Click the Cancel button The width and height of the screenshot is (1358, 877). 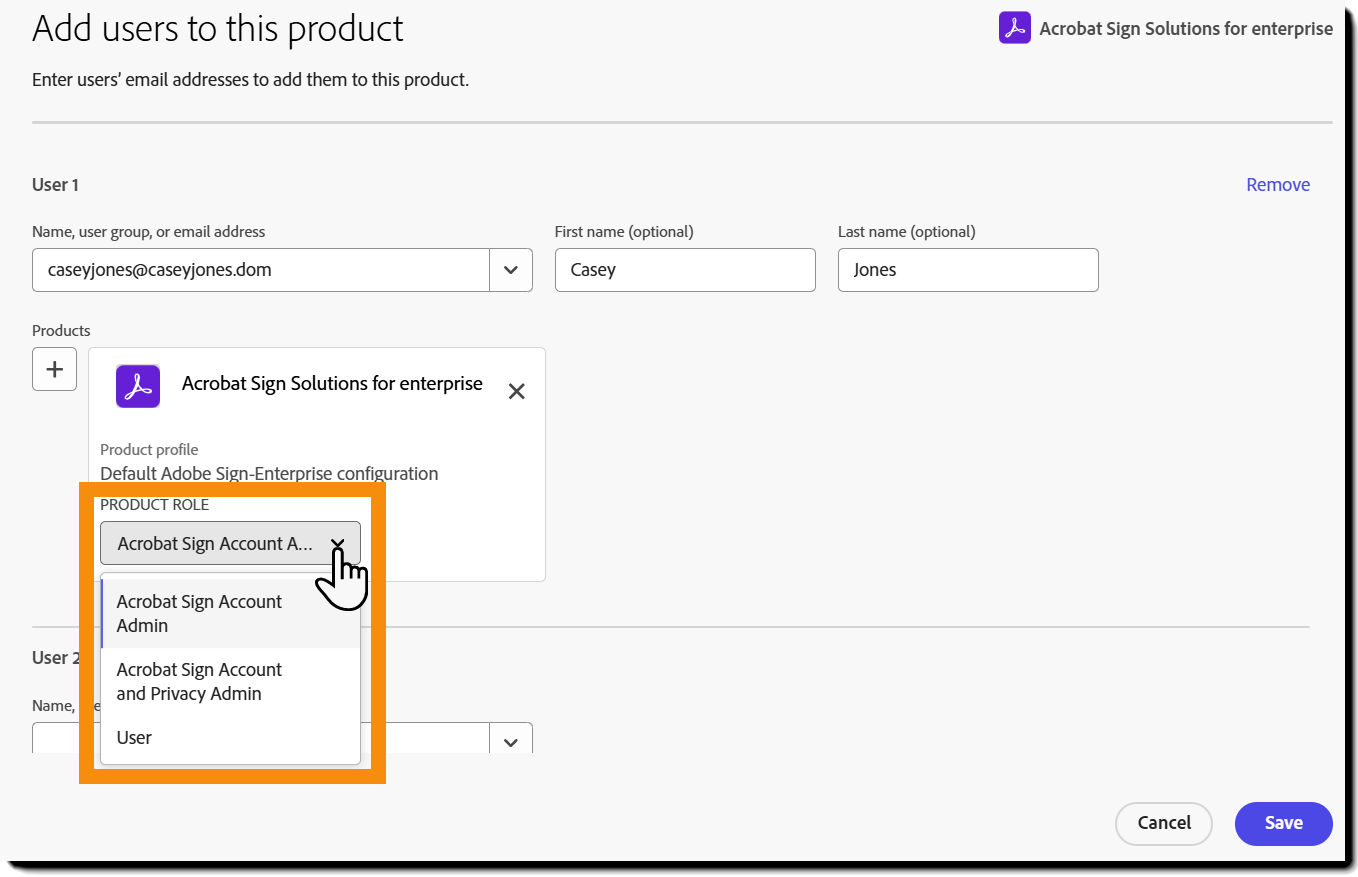(1163, 823)
